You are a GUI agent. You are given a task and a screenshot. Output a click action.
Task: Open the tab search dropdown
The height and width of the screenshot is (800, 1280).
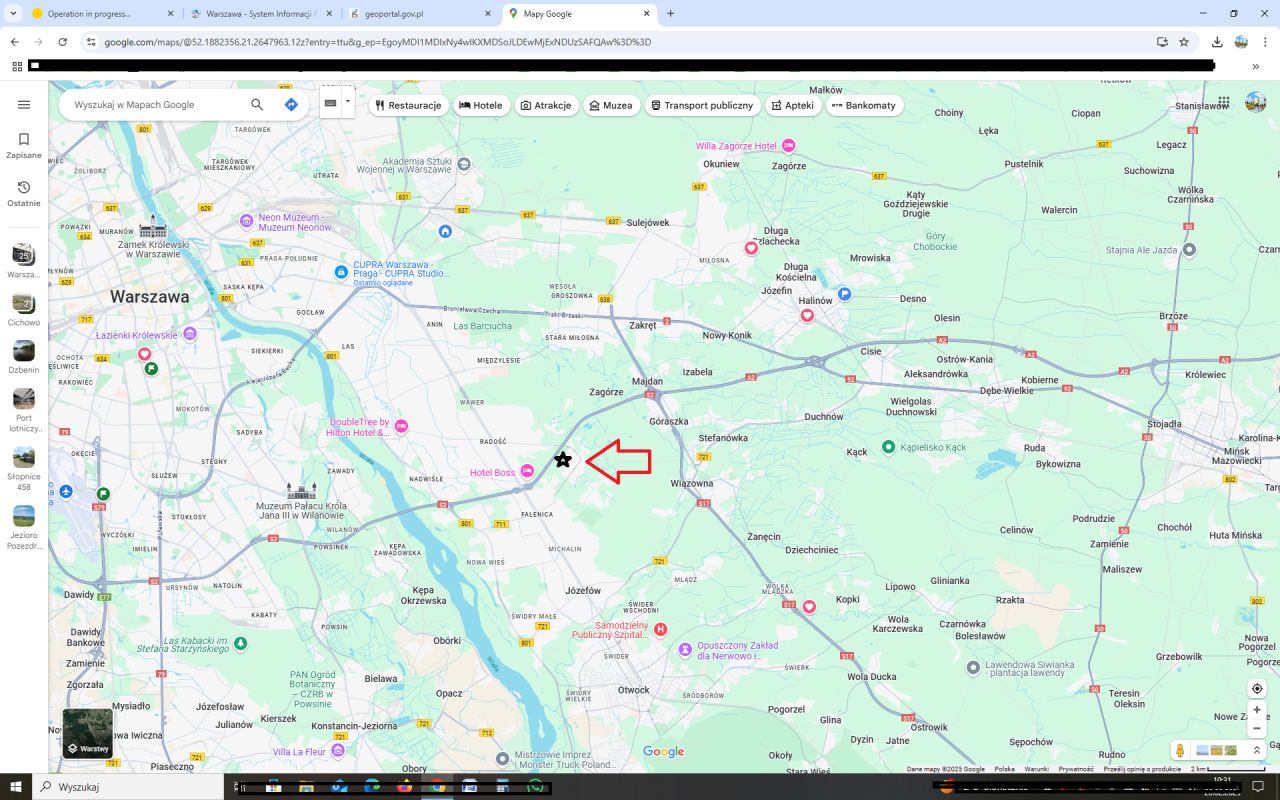click(x=14, y=14)
